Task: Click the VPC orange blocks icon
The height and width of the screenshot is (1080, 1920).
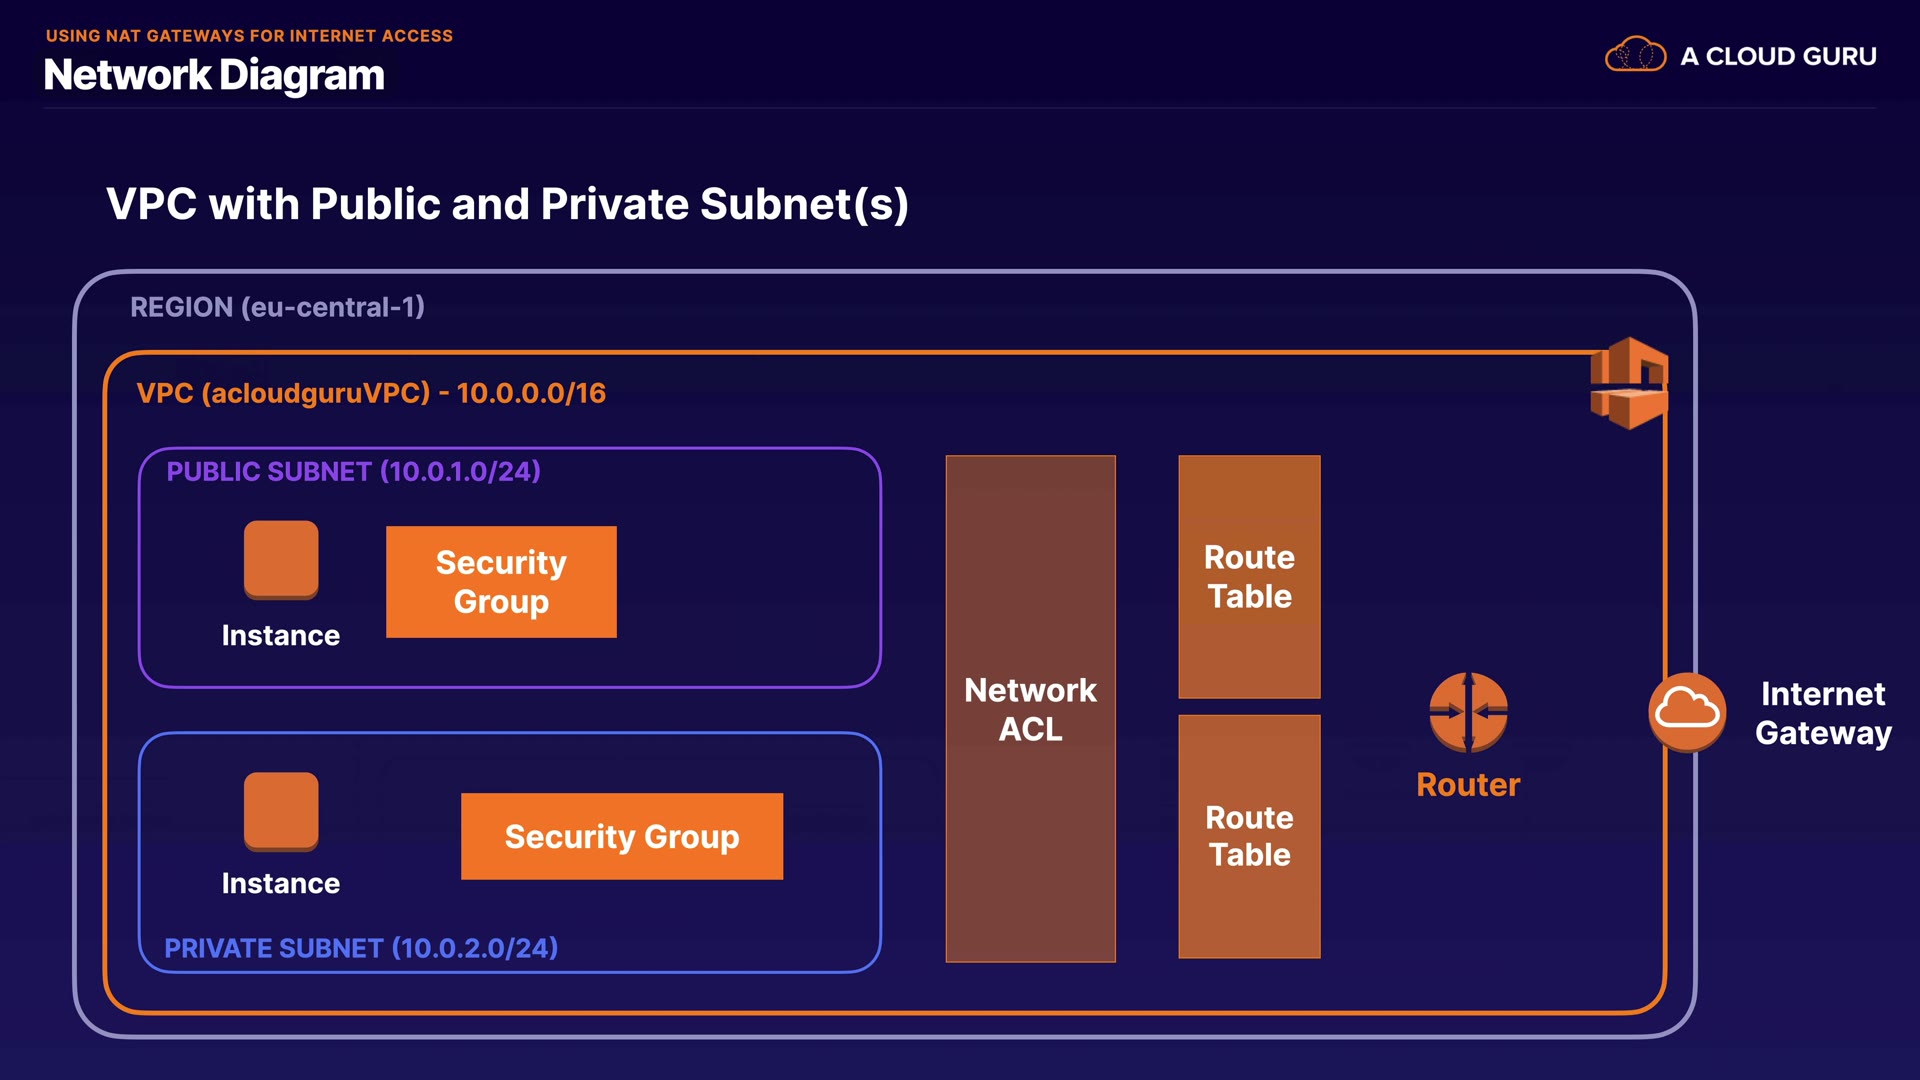Action: point(1629,384)
